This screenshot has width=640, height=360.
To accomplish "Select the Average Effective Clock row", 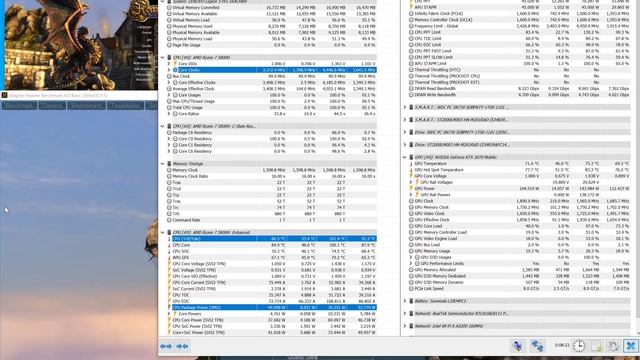I will [x=271, y=89].
